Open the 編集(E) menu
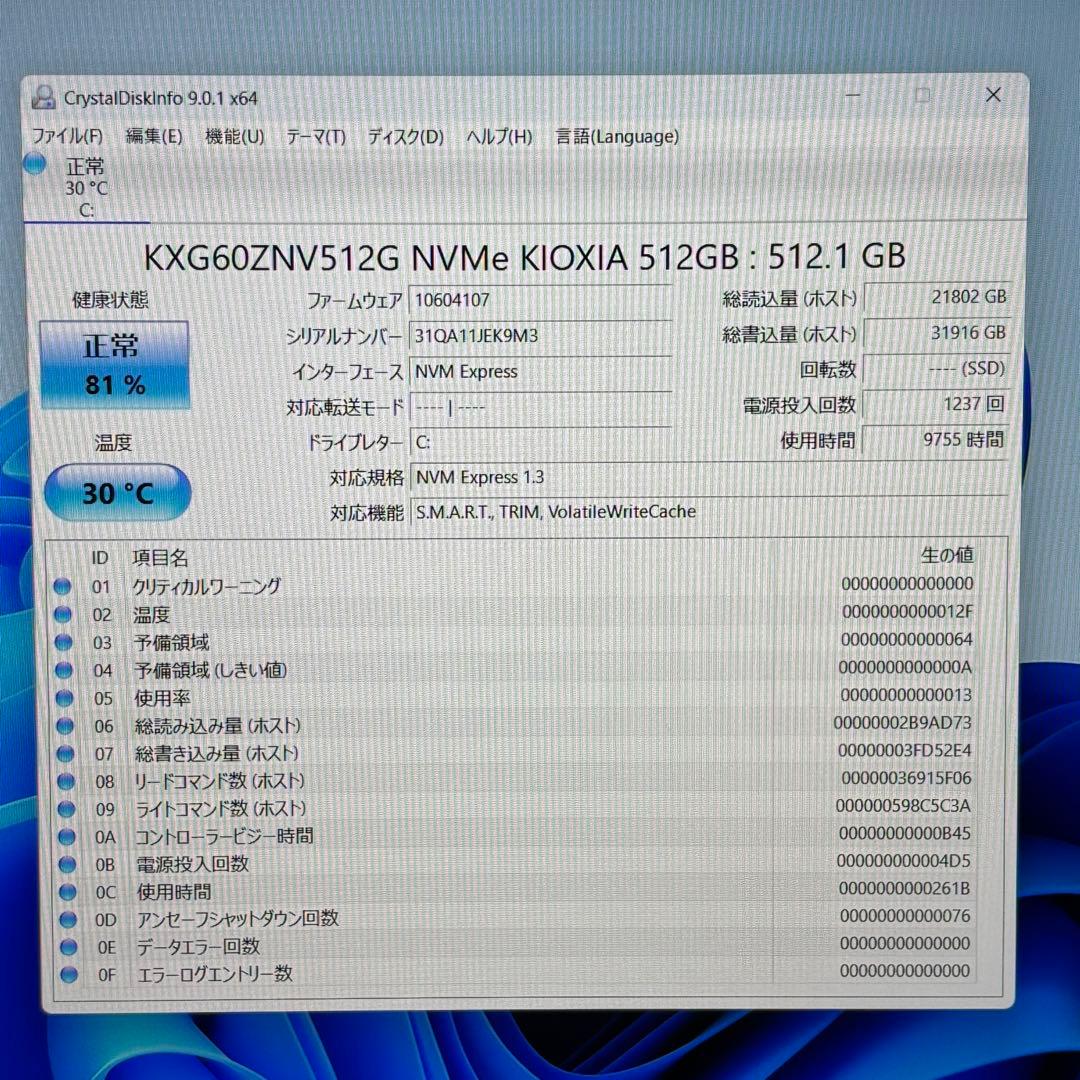Viewport: 1080px width, 1080px height. (154, 136)
